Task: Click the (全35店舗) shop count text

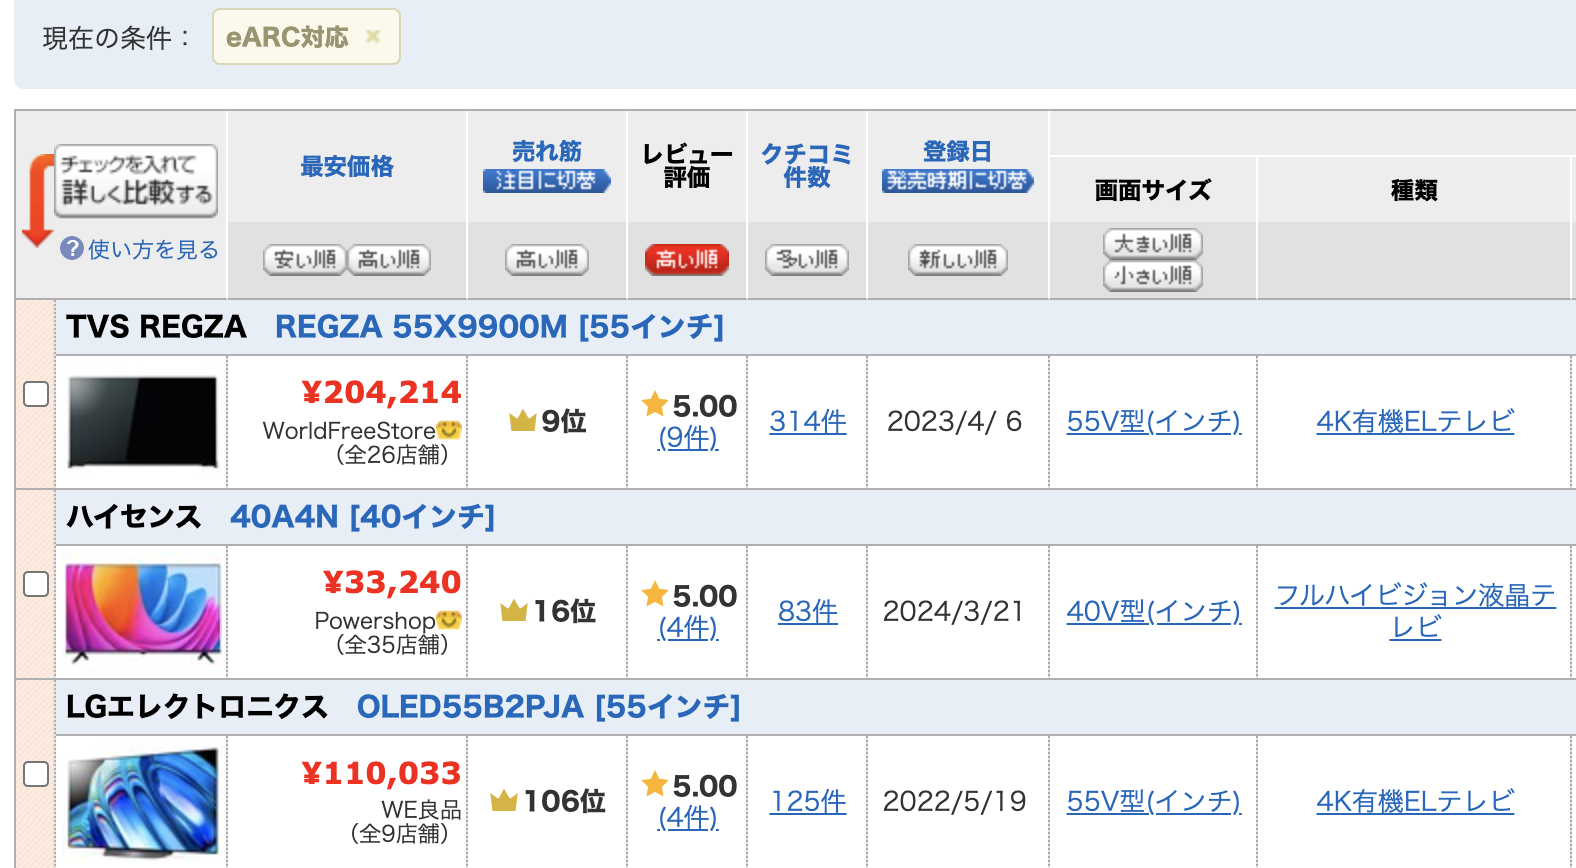Action: pos(392,645)
